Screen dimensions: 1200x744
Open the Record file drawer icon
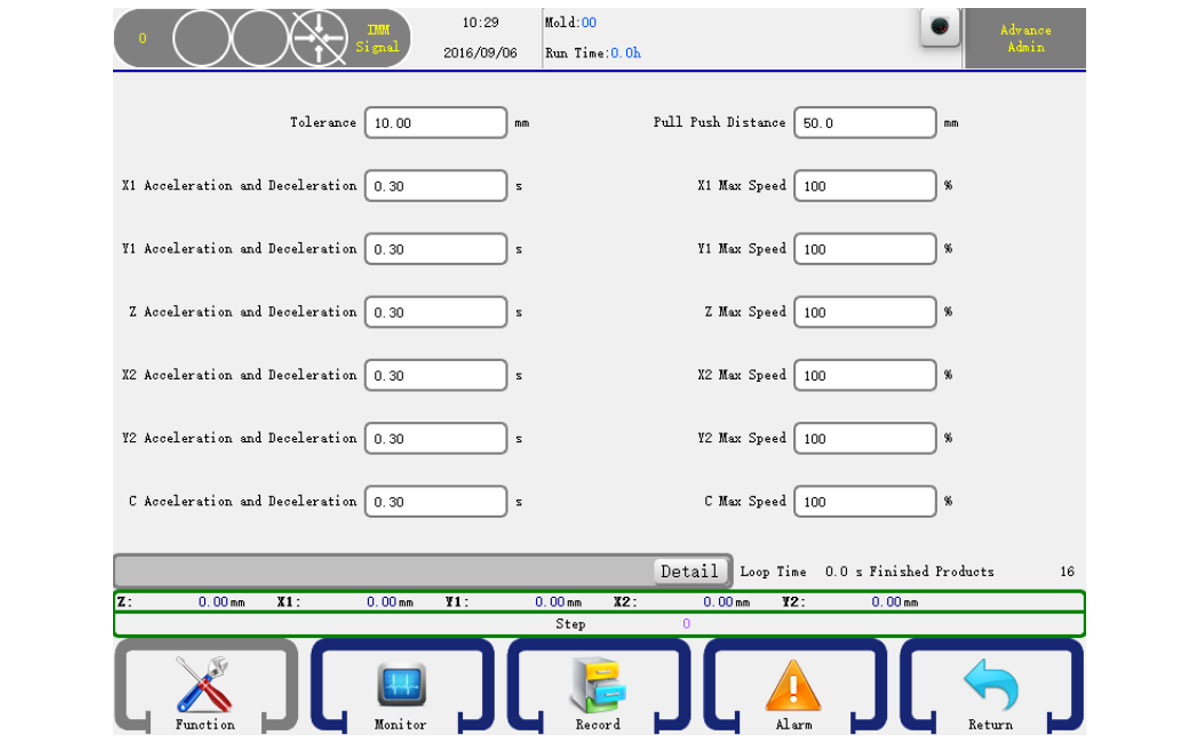597,685
